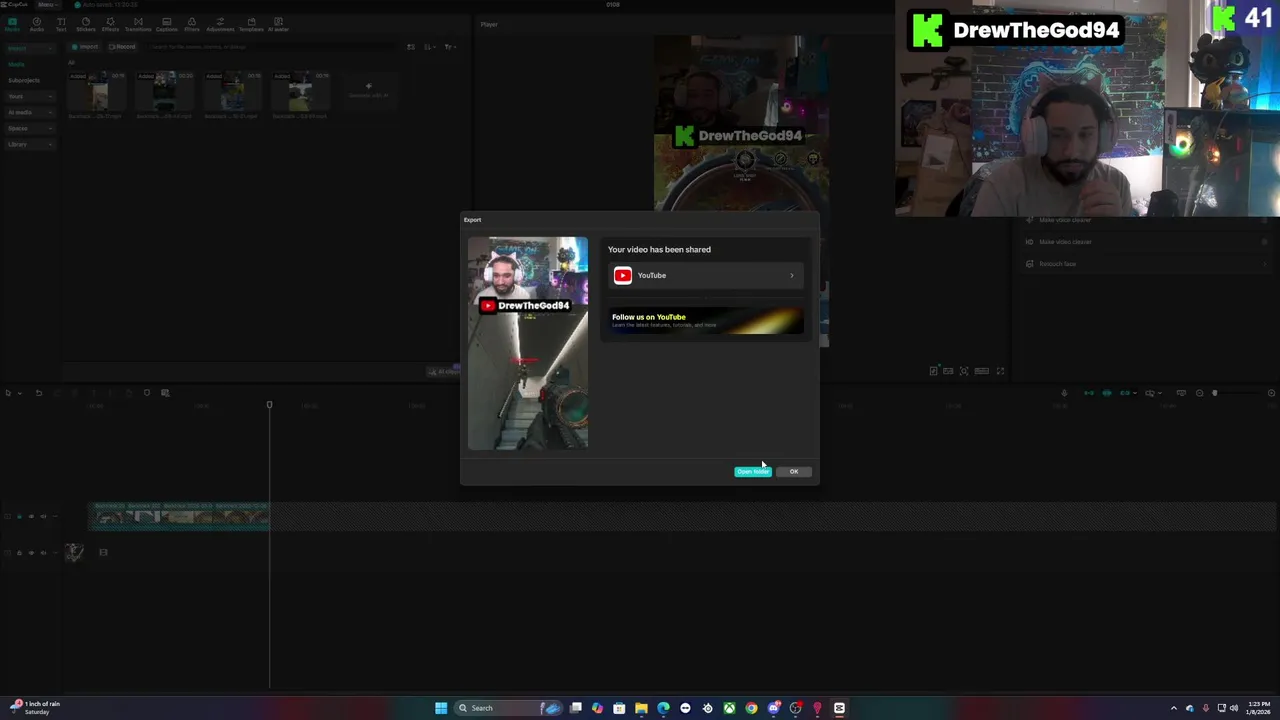This screenshot has width=1280, height=720.
Task: Click Open folder in the Export dialog
Action: [753, 472]
